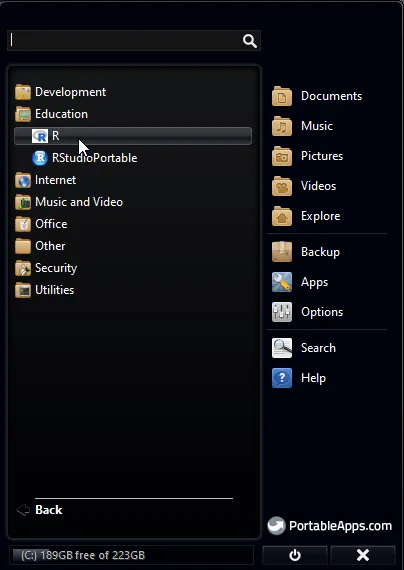Visit the PortableApps.com logo link

tap(330, 526)
